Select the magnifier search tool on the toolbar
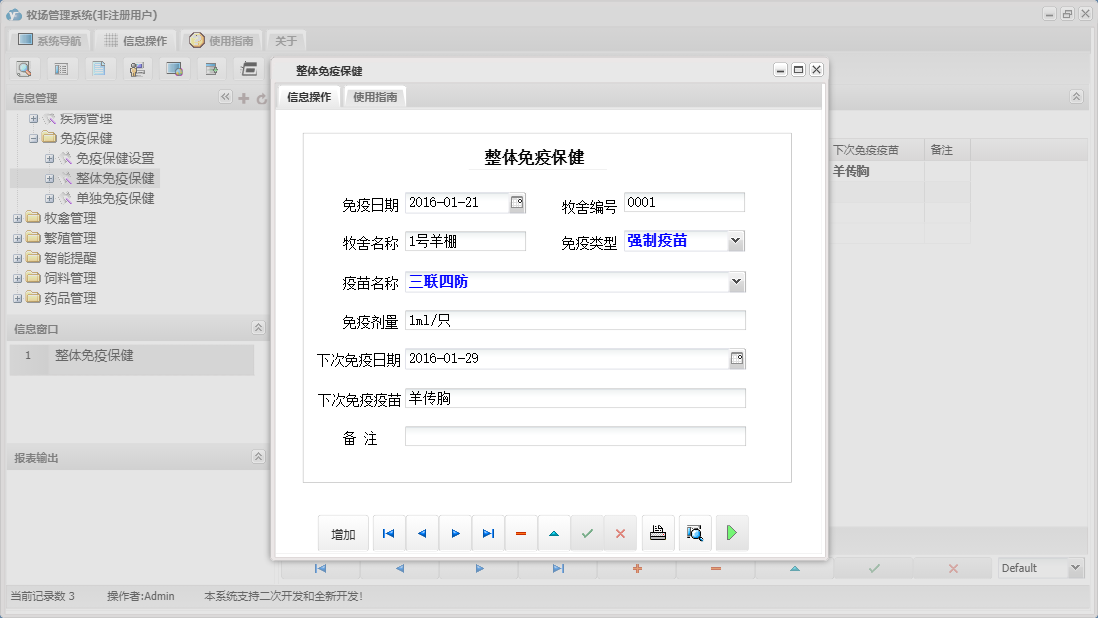Screen dimensions: 1098x618 pyautogui.click(x=24, y=68)
